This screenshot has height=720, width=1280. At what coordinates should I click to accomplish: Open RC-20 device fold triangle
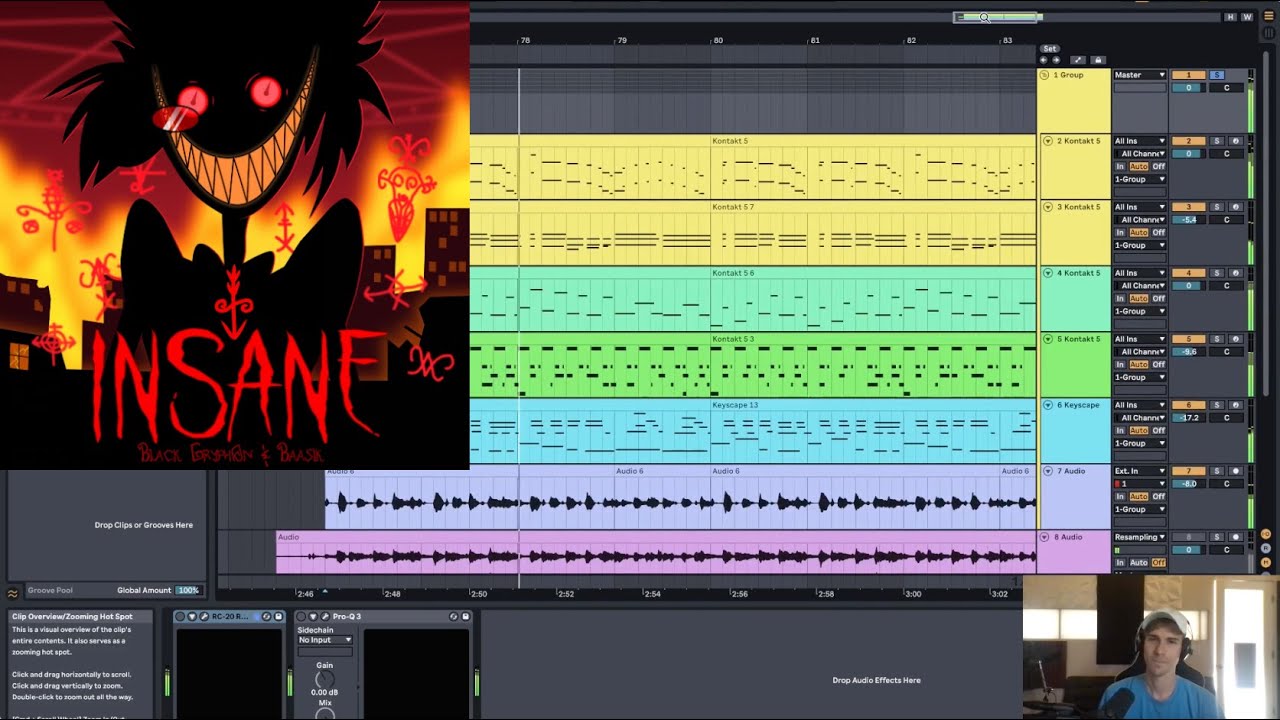click(192, 616)
